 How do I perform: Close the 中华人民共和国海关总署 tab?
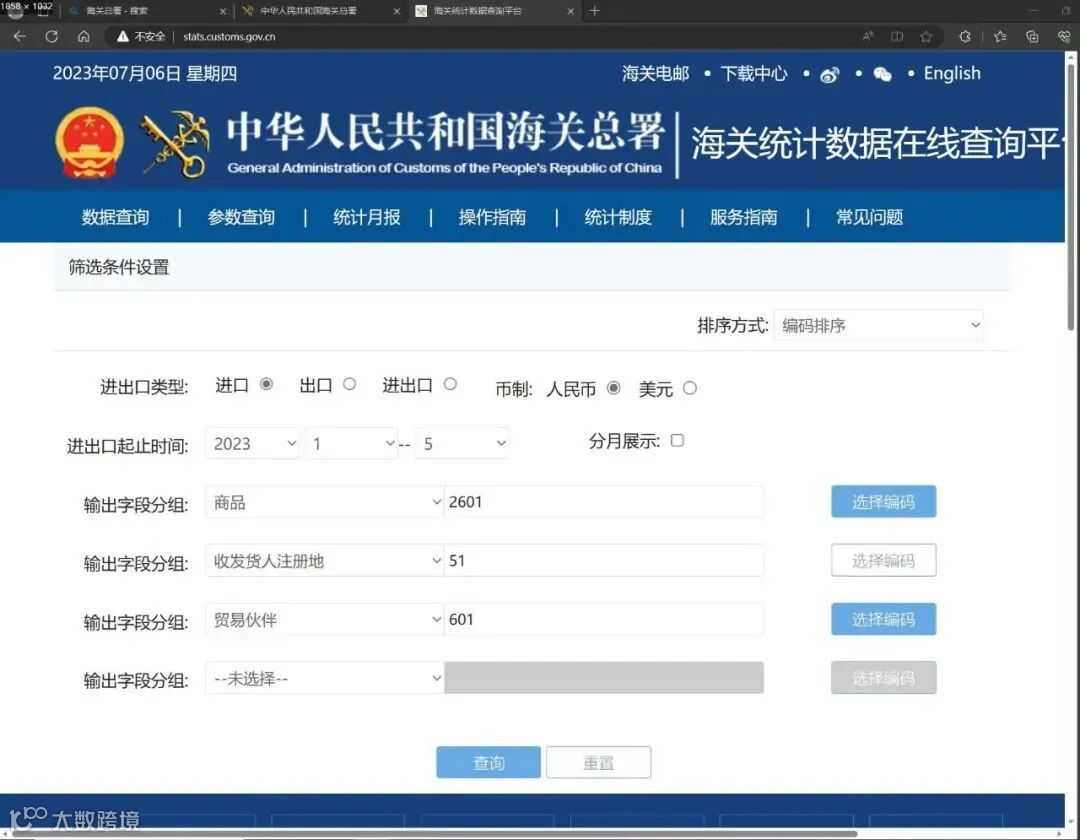396,11
